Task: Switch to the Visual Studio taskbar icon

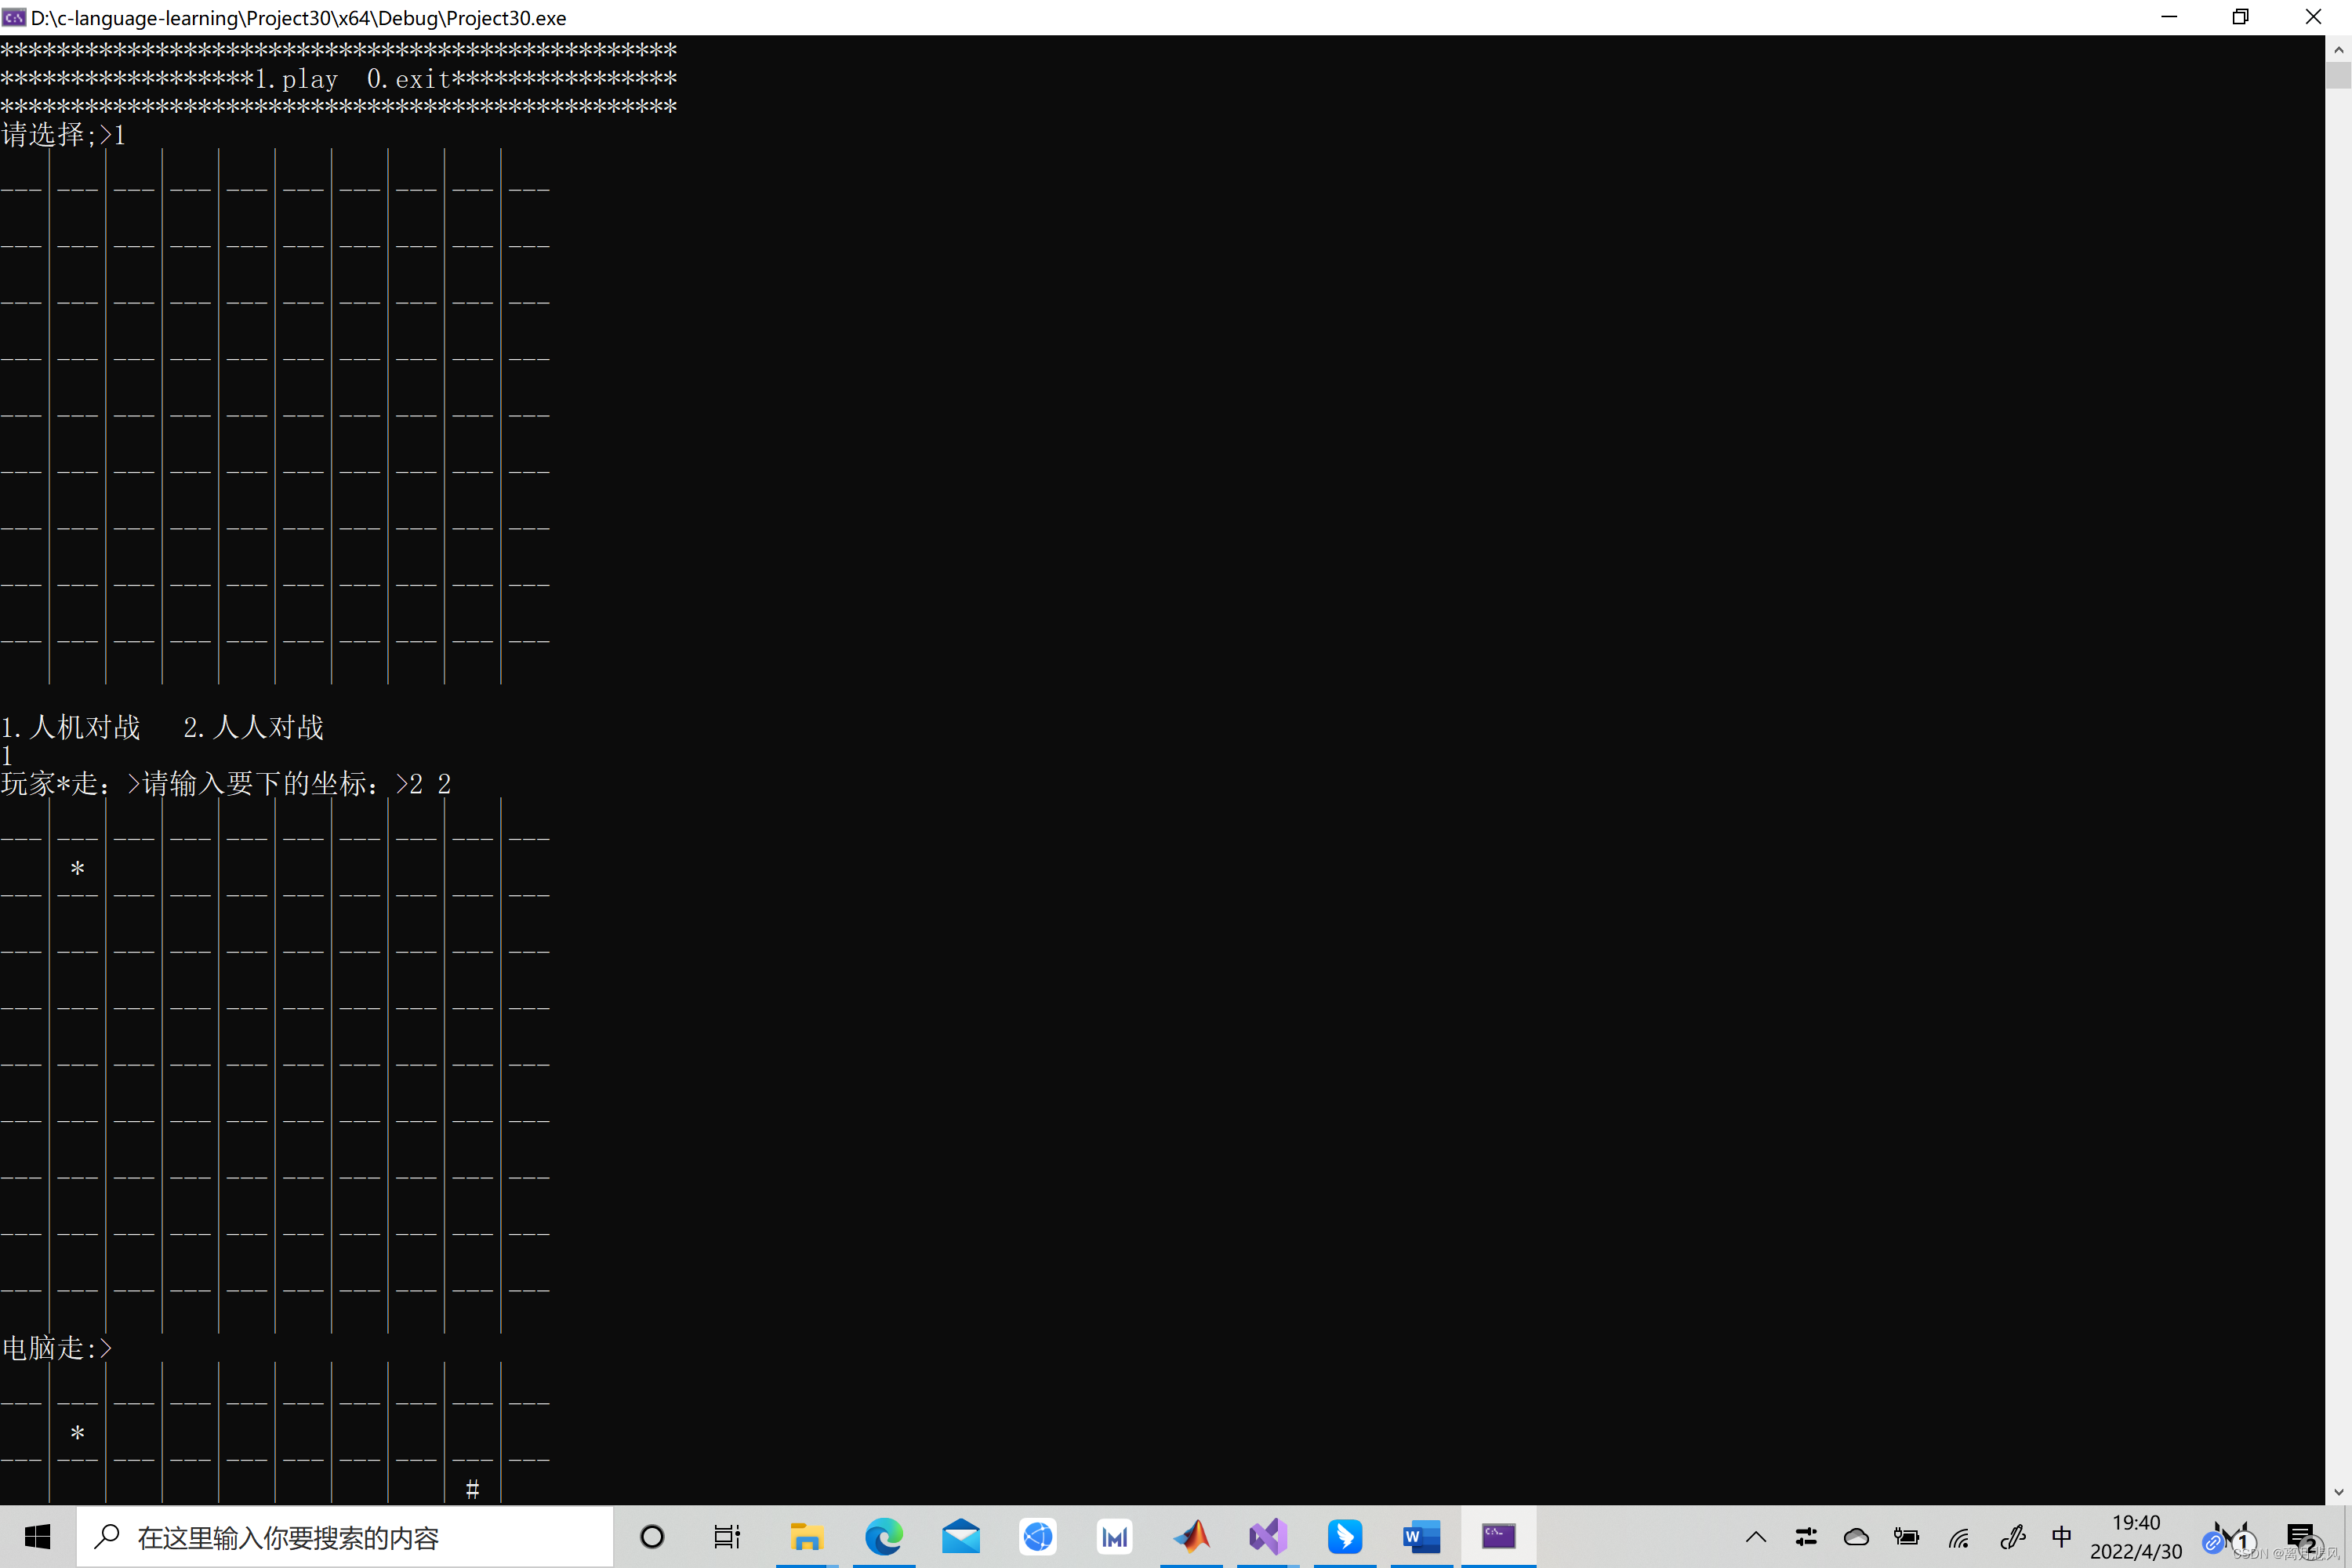Action: 1267,1537
